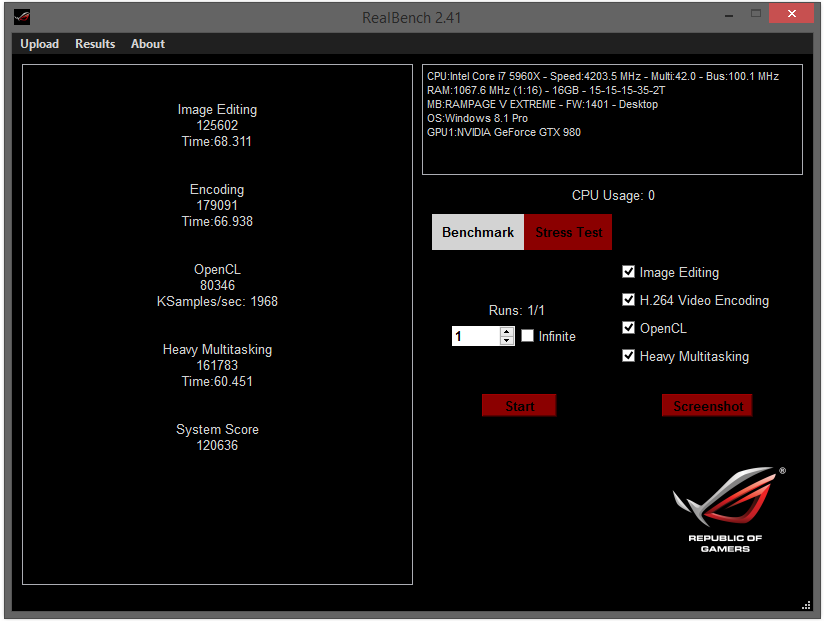Screen dimensions: 824x621
Task: Switch to the Benchmark tab
Action: [x=478, y=232]
